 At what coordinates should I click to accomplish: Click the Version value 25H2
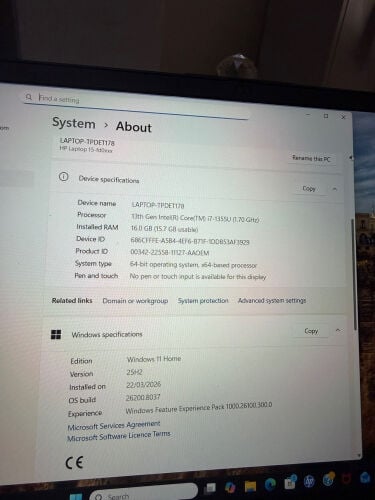[134, 372]
